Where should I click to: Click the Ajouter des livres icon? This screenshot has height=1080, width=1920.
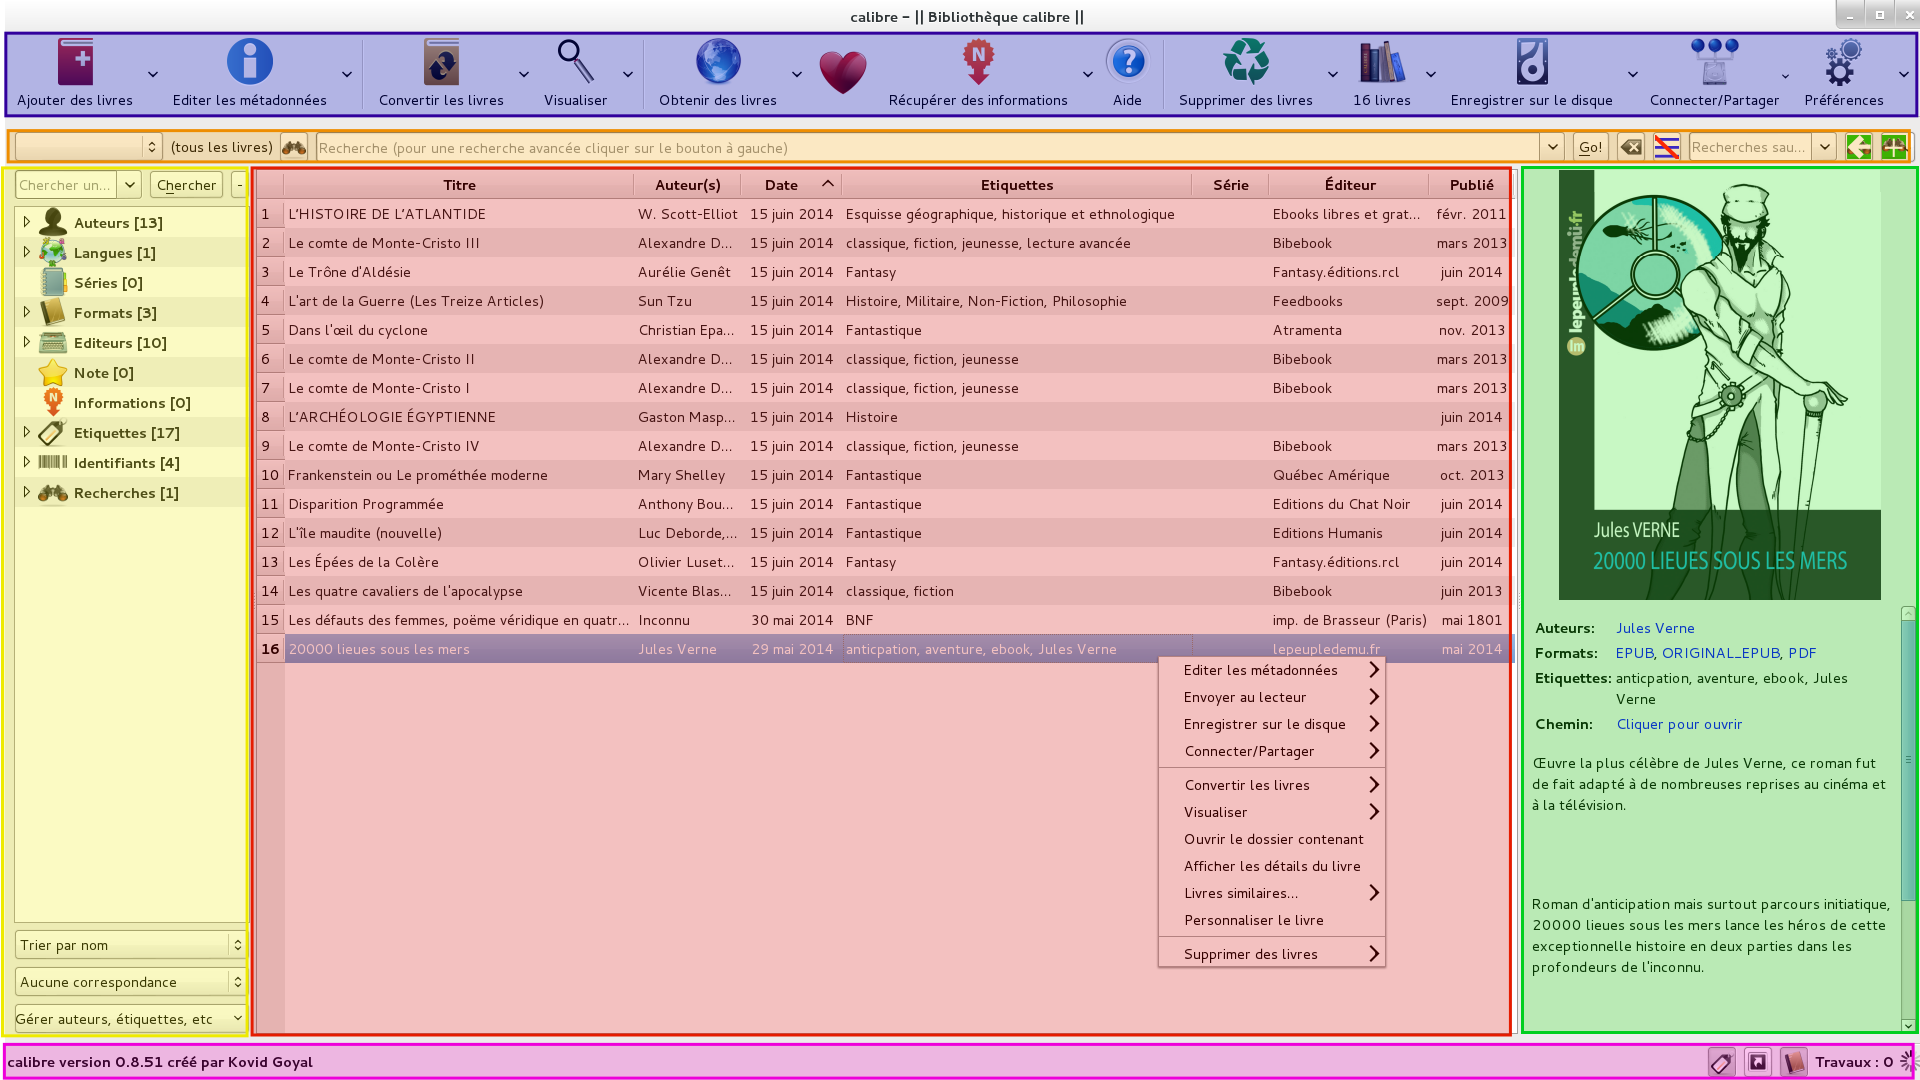pyautogui.click(x=75, y=63)
